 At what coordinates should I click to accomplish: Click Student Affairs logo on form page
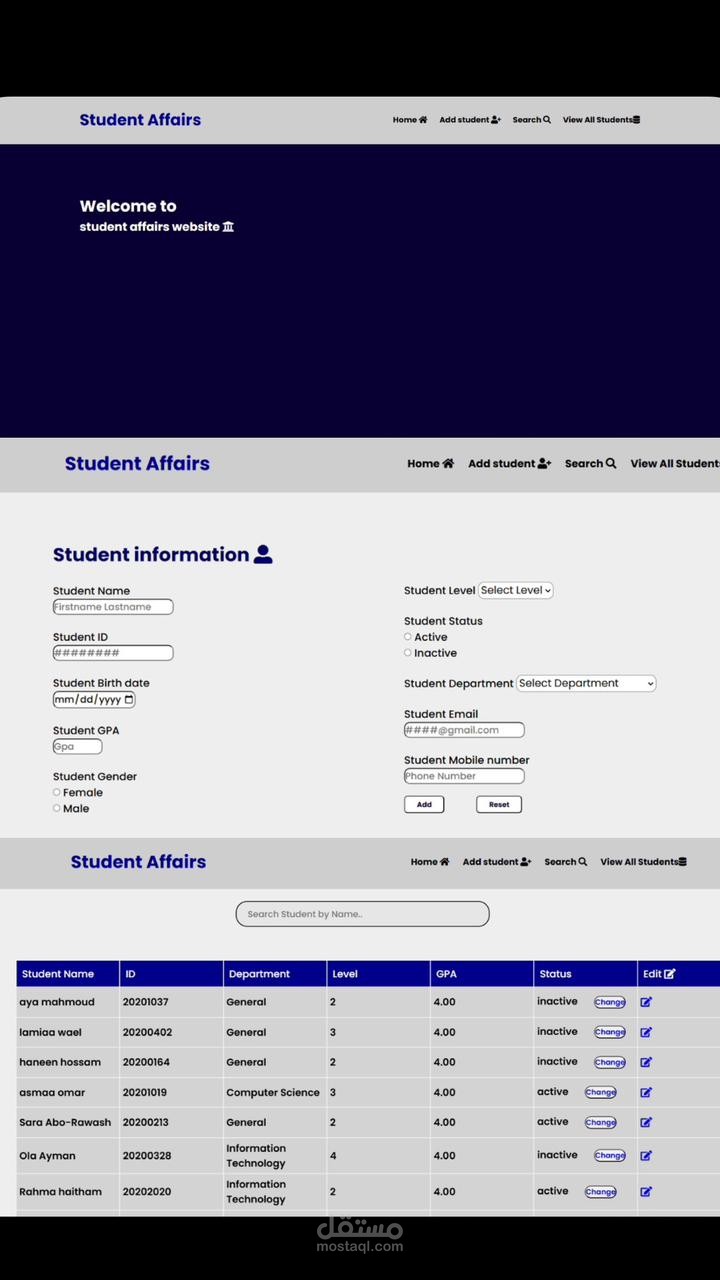pyautogui.click(x=137, y=464)
